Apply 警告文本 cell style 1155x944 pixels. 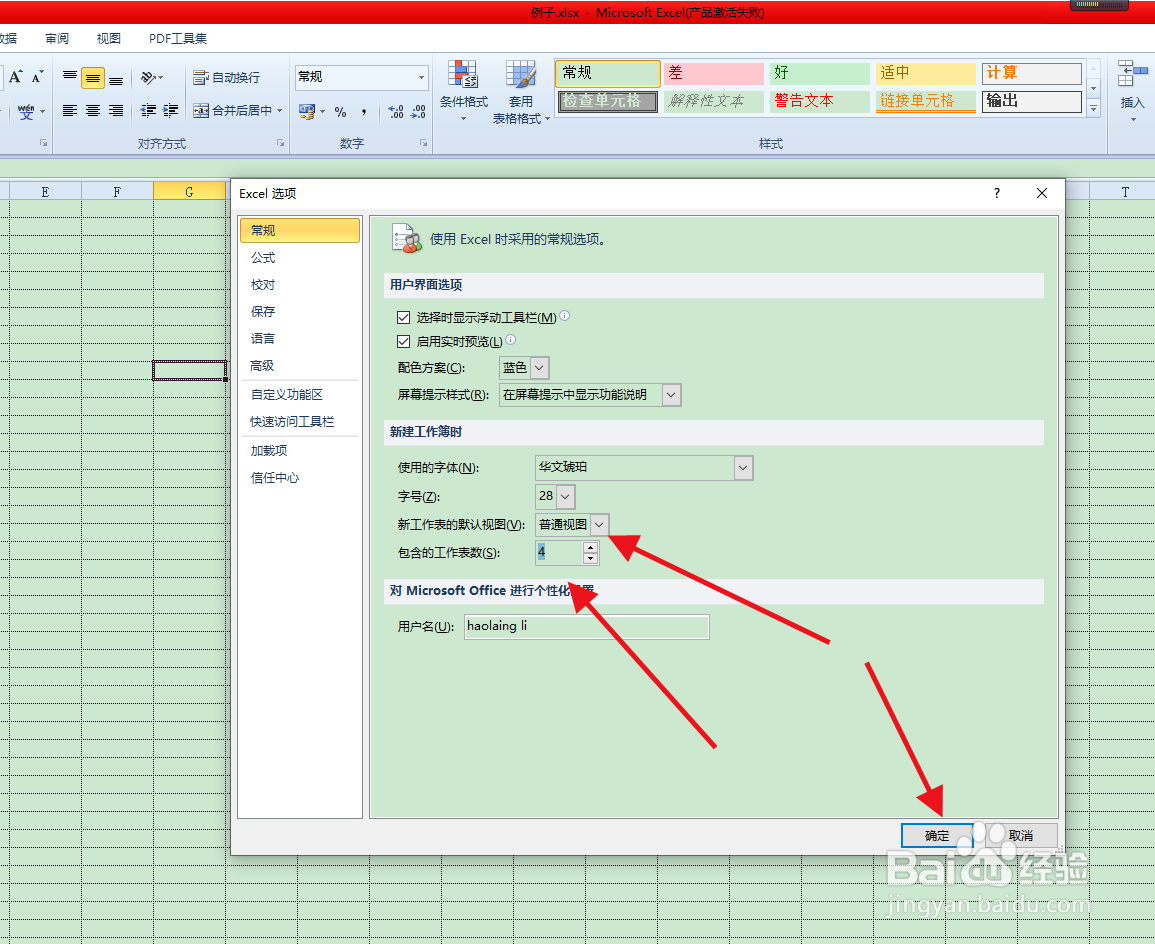tap(820, 101)
